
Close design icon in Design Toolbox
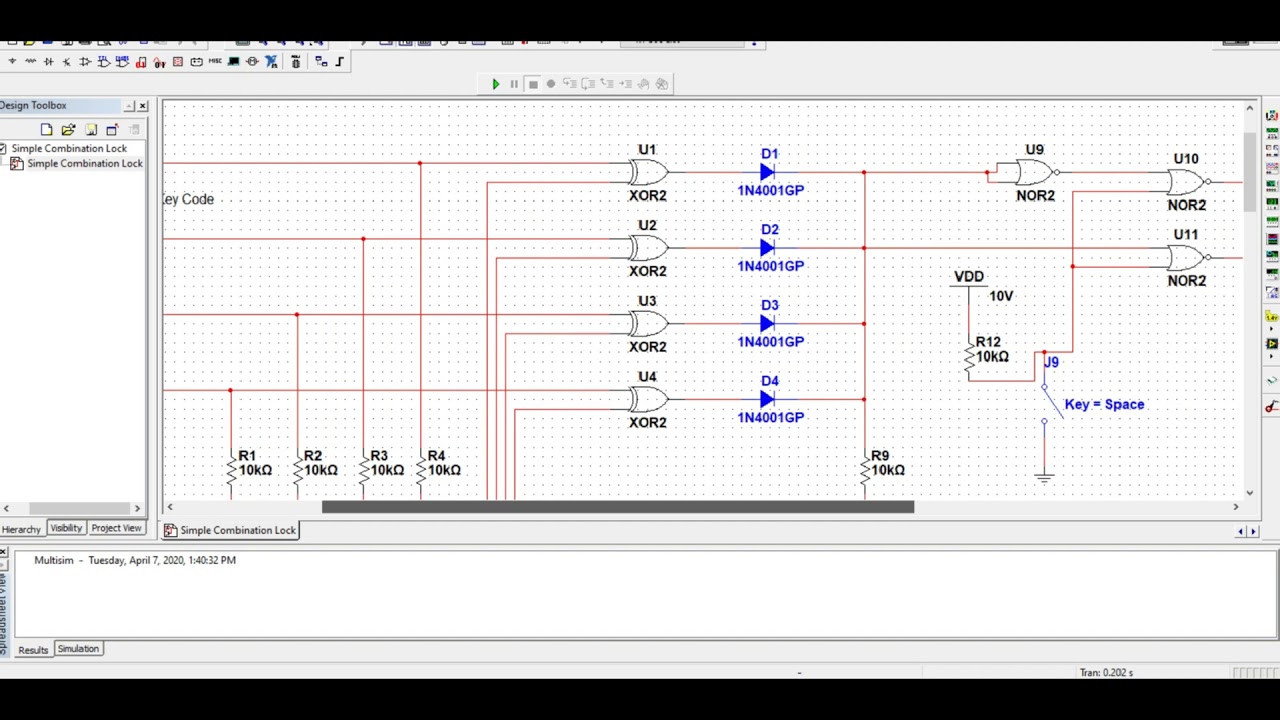coord(112,129)
